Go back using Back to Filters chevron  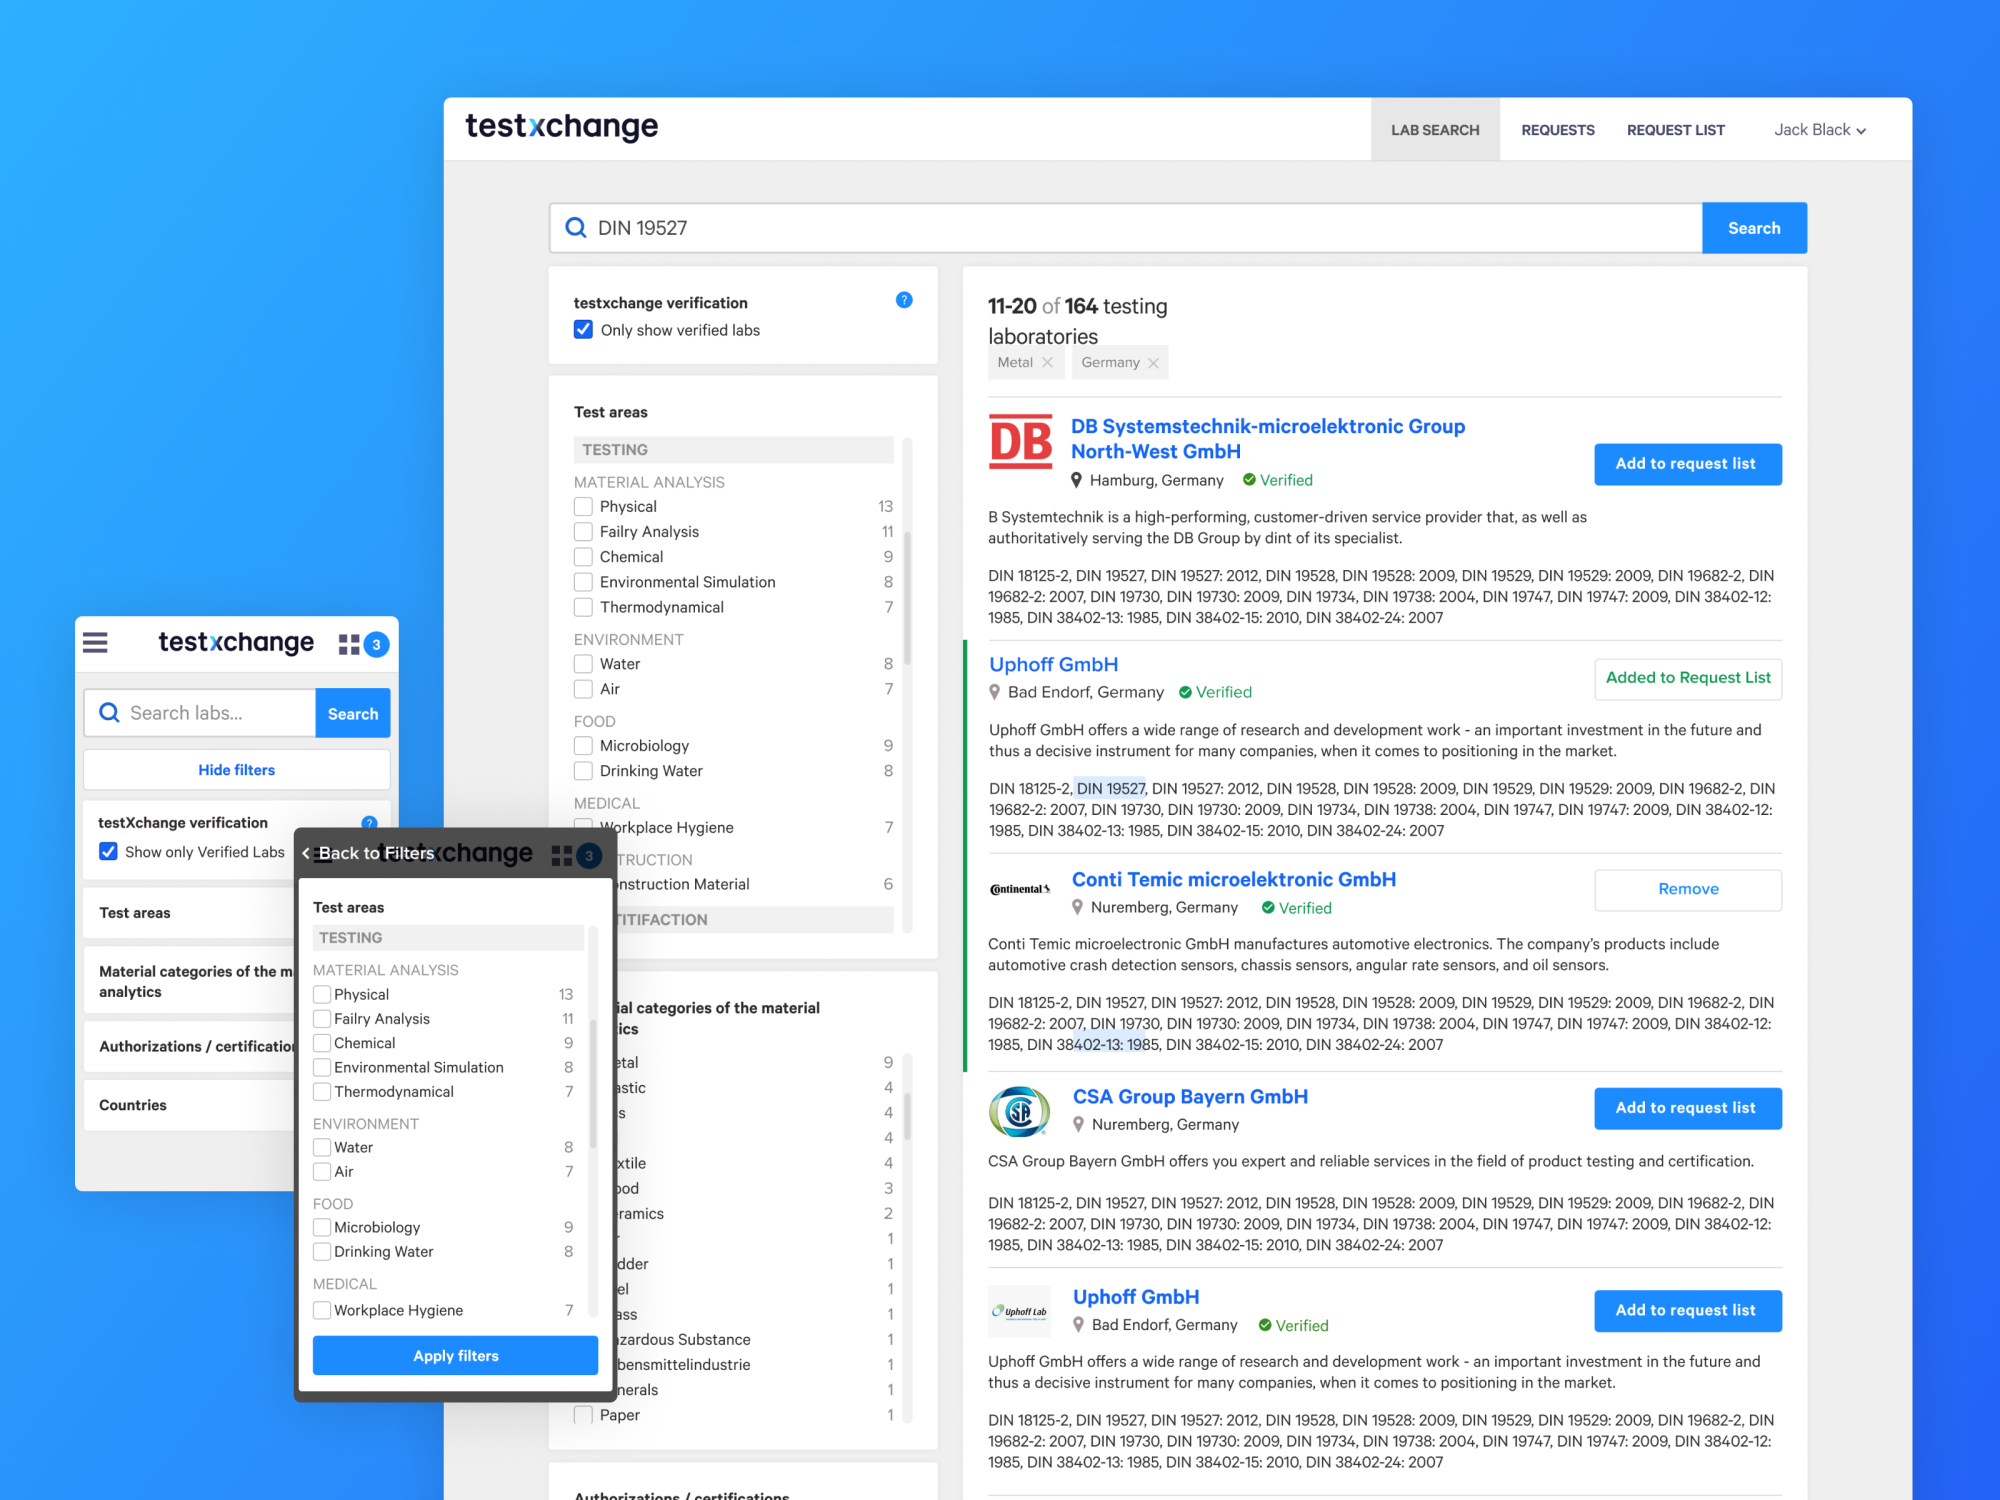[x=306, y=854]
